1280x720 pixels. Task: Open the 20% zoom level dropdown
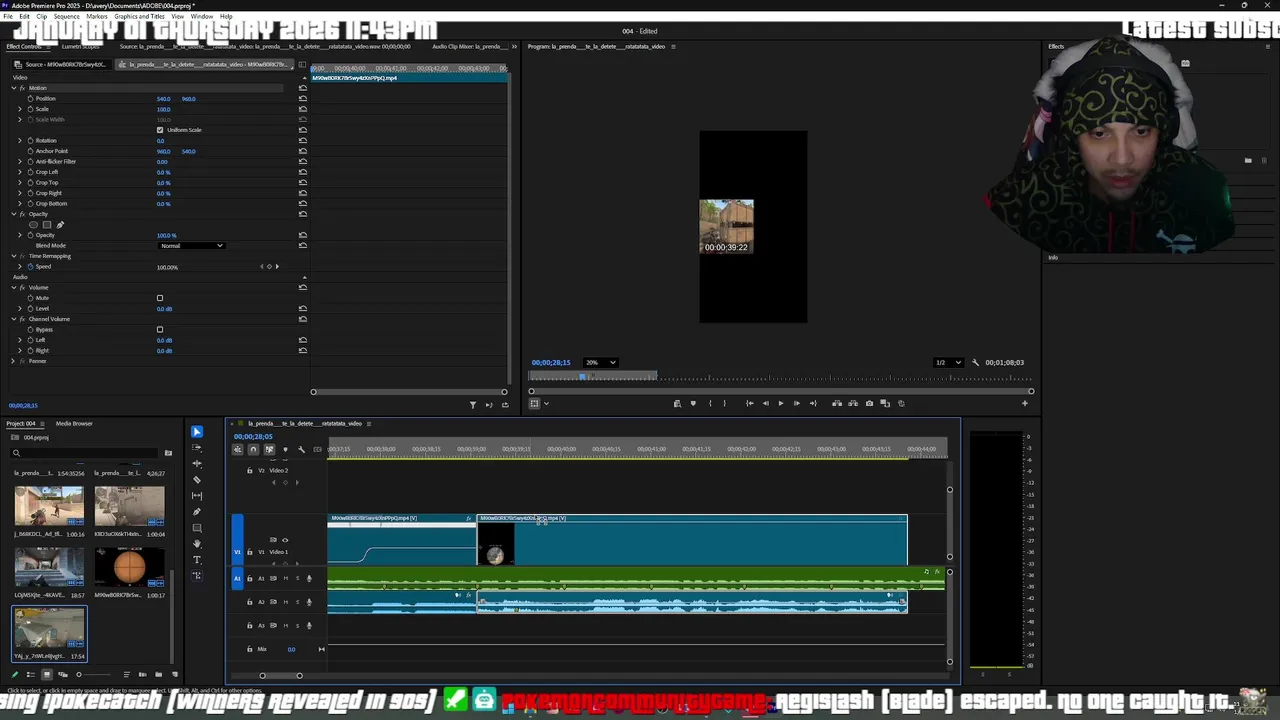click(601, 363)
